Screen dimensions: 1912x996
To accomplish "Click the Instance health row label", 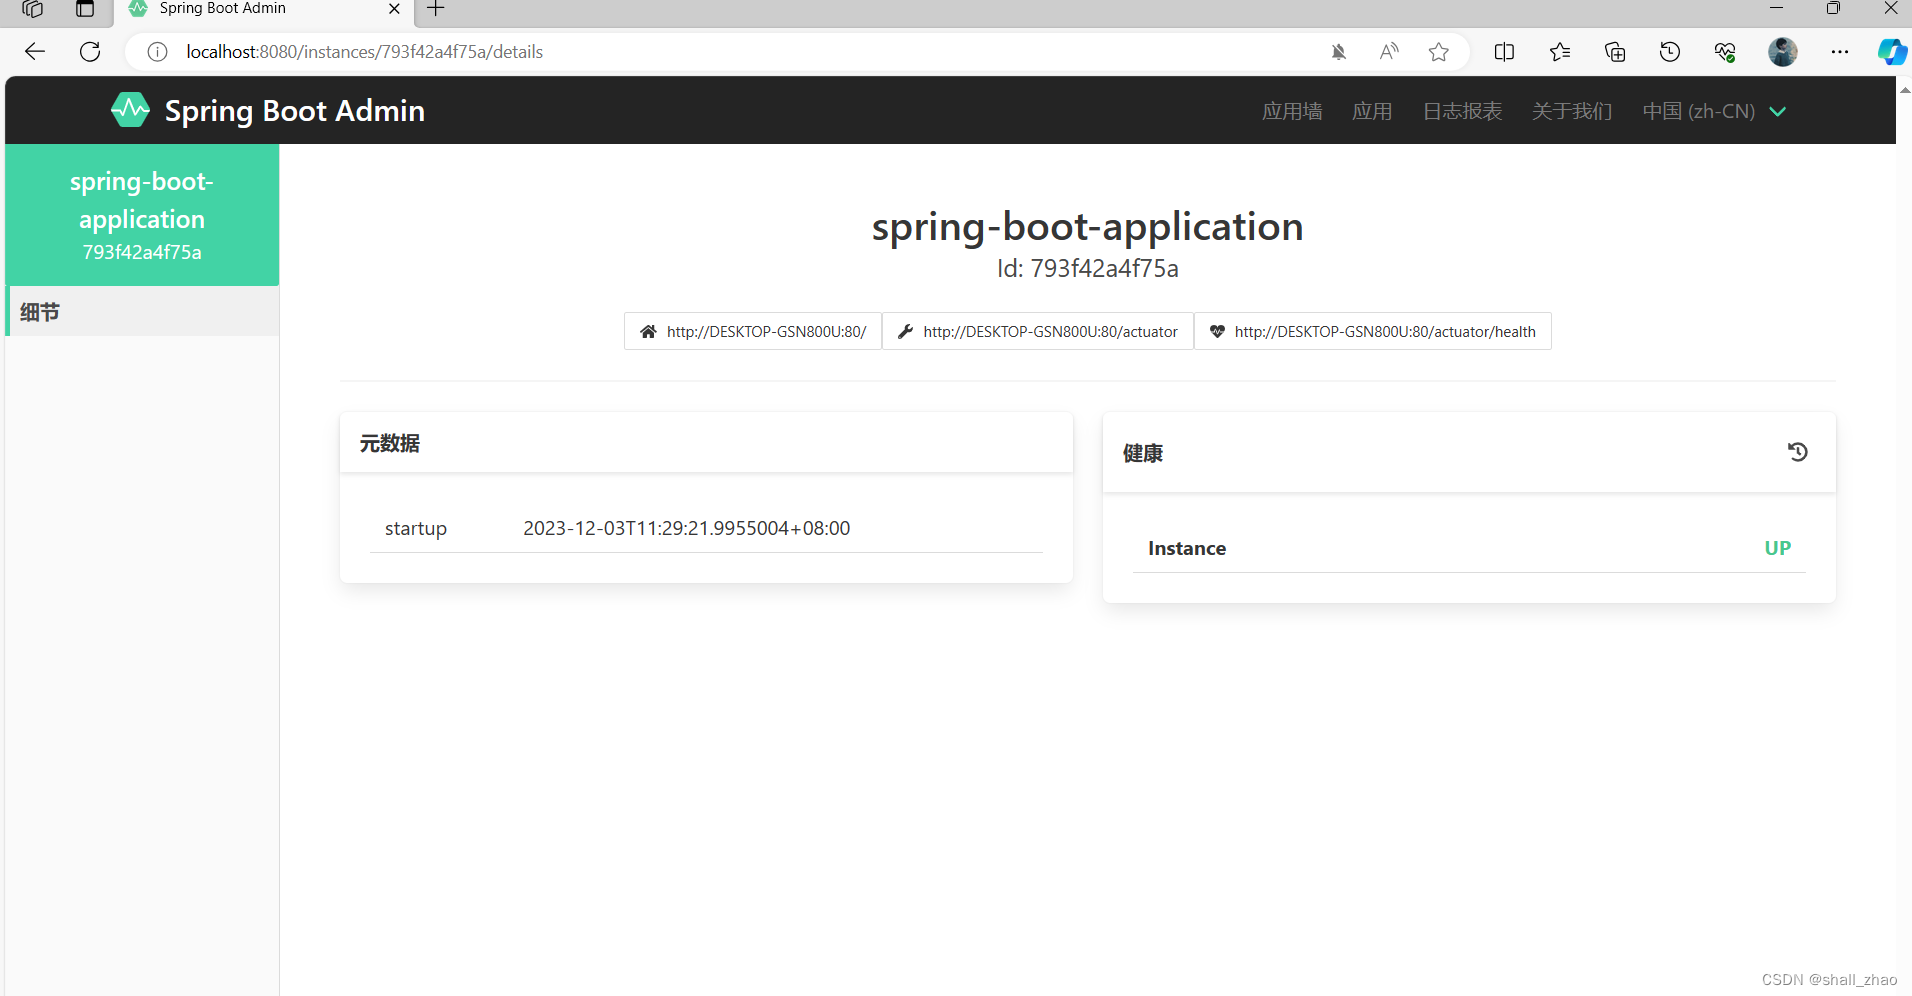I will click(1186, 548).
